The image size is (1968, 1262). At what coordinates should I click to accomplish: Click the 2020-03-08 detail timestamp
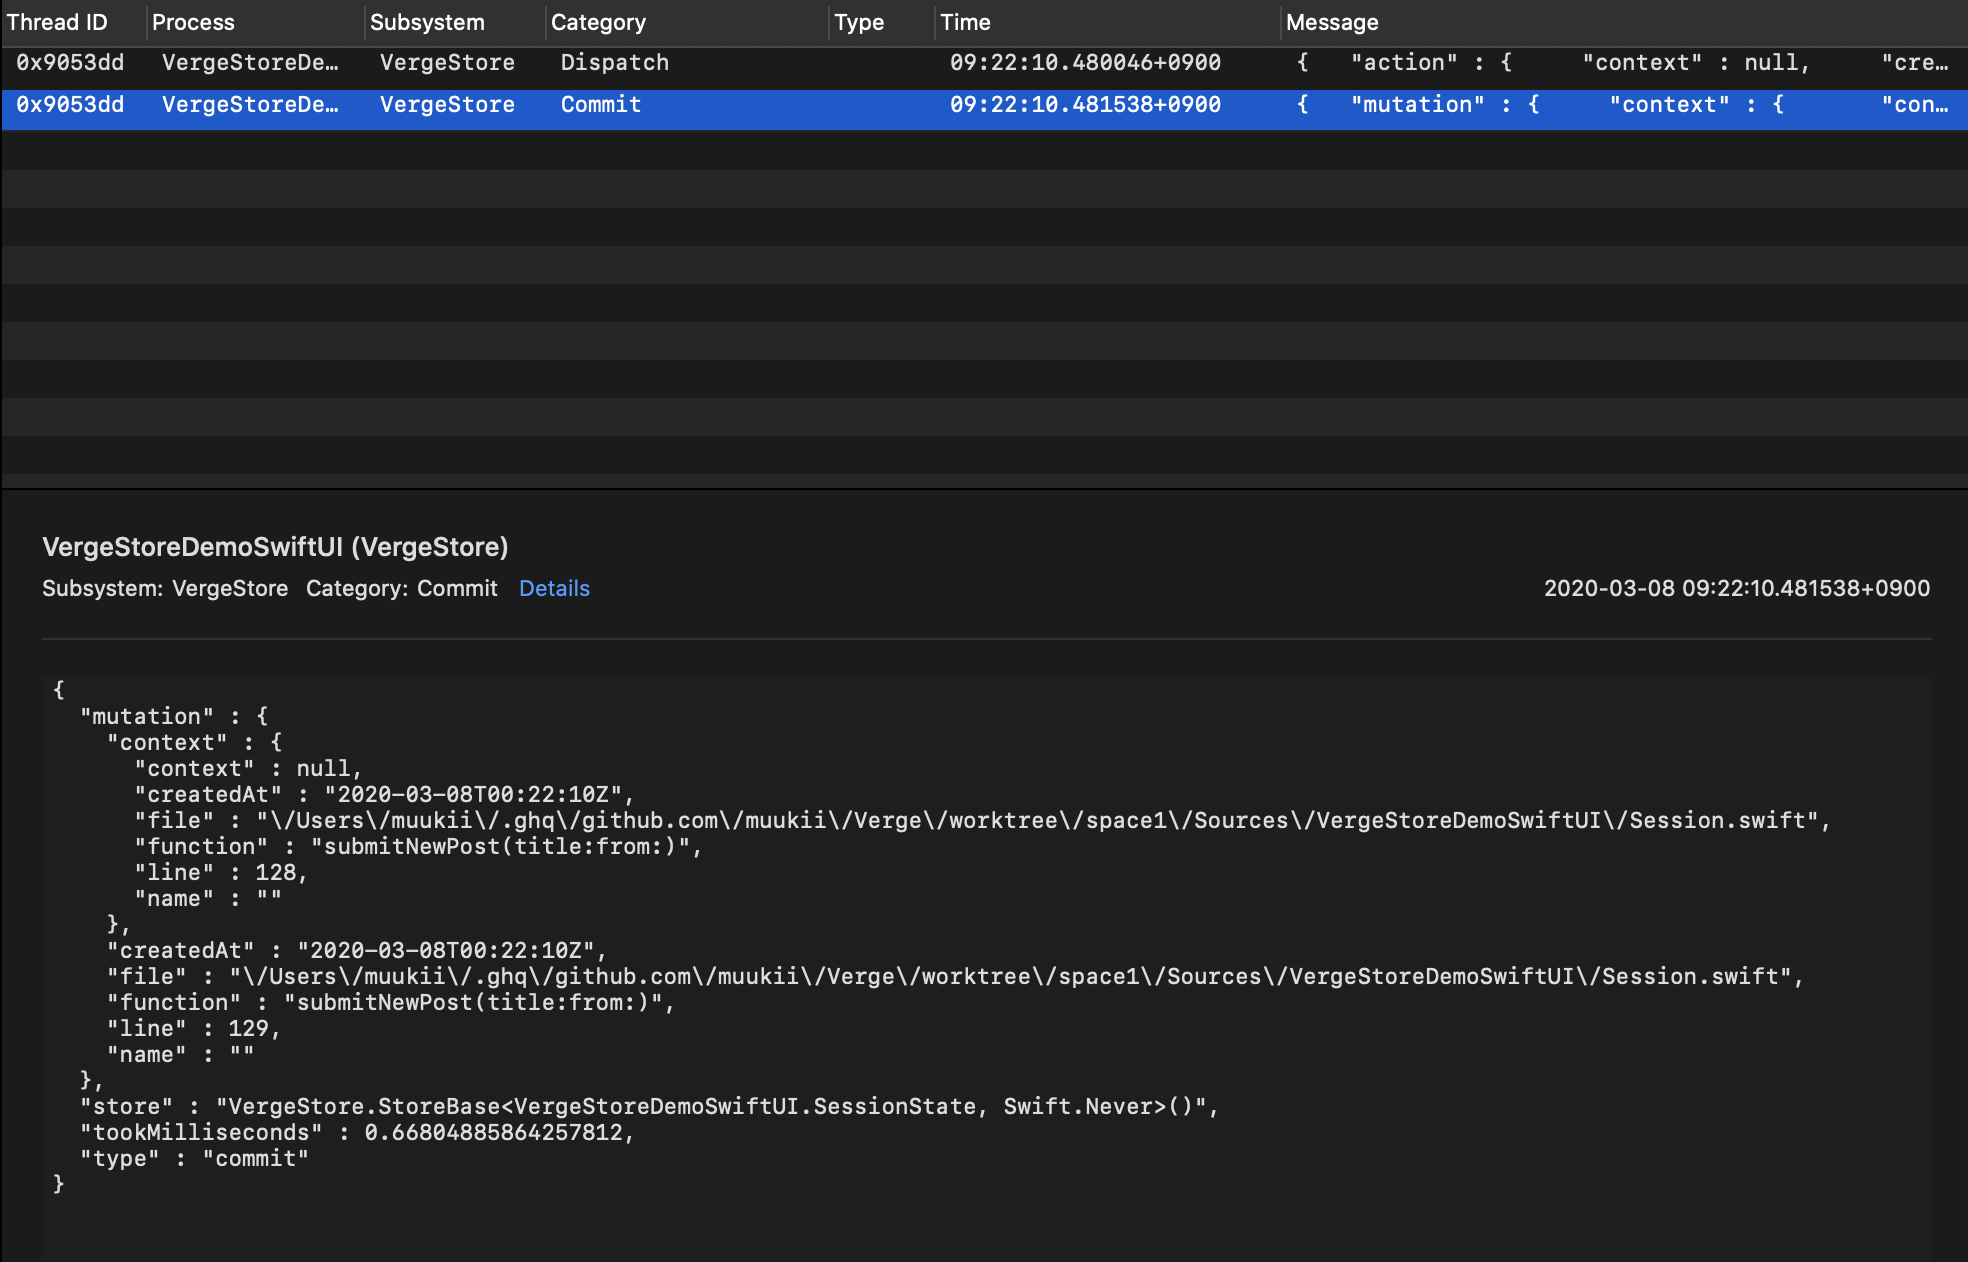(x=1736, y=588)
